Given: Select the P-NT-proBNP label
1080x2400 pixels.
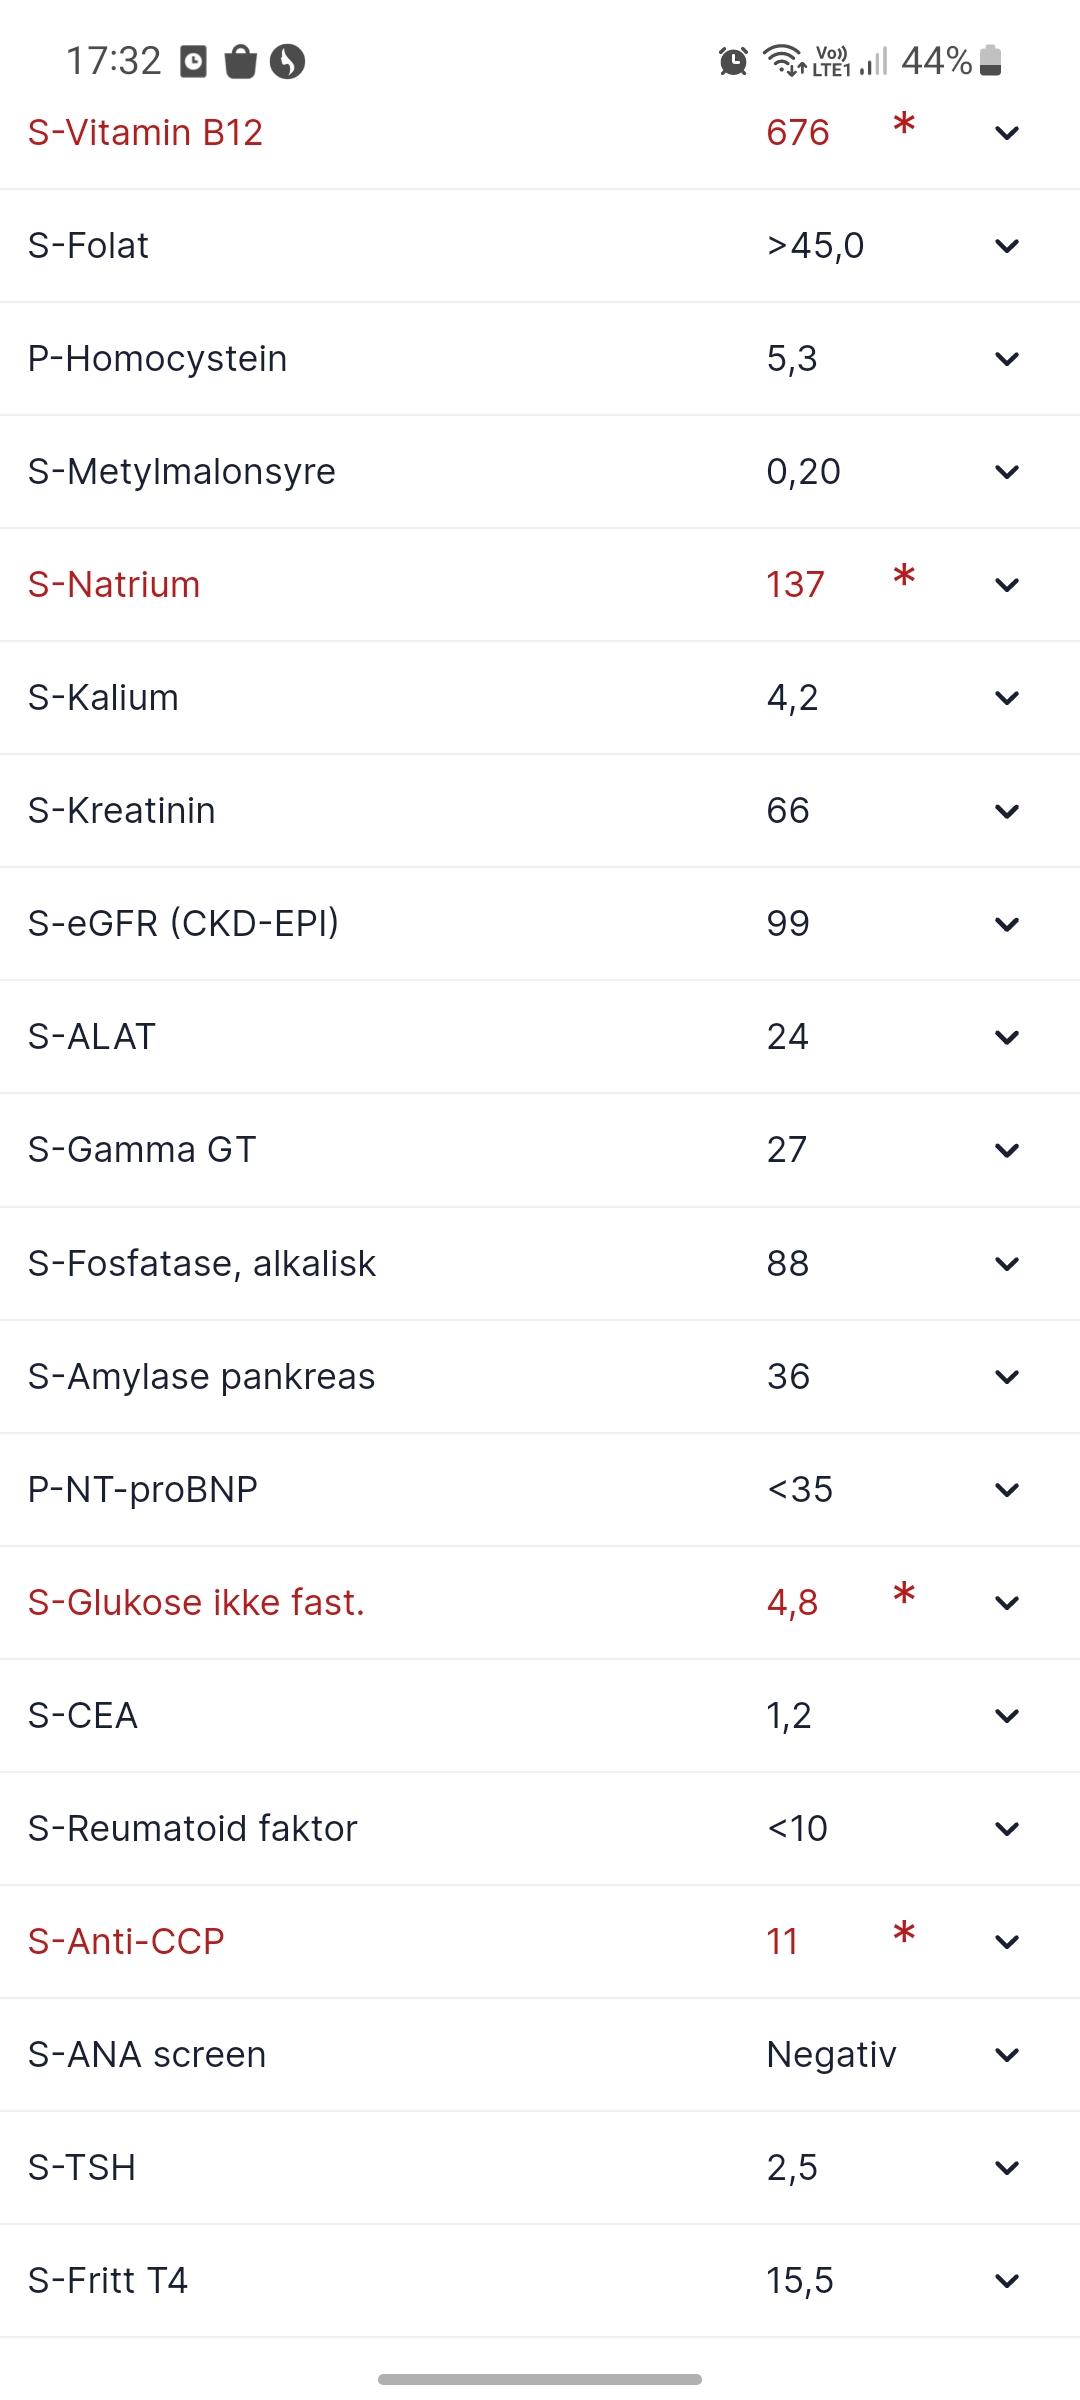Looking at the screenshot, I should point(143,1490).
